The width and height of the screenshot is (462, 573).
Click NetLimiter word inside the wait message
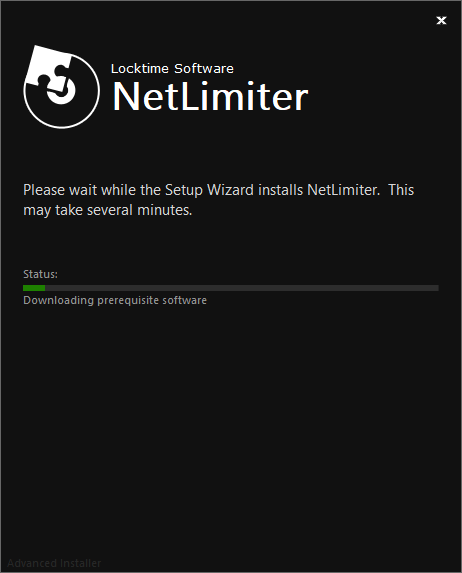344,190
